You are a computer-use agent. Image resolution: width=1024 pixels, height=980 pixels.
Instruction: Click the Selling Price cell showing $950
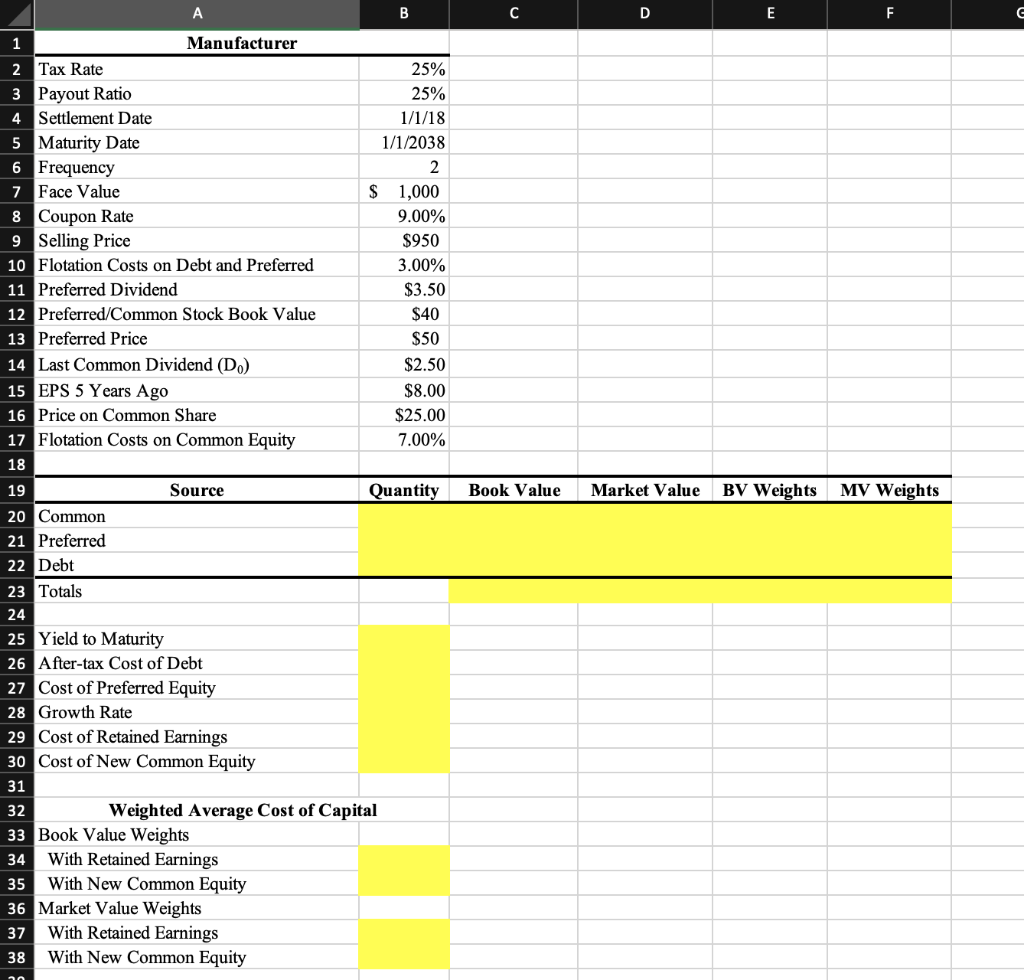tap(403, 240)
